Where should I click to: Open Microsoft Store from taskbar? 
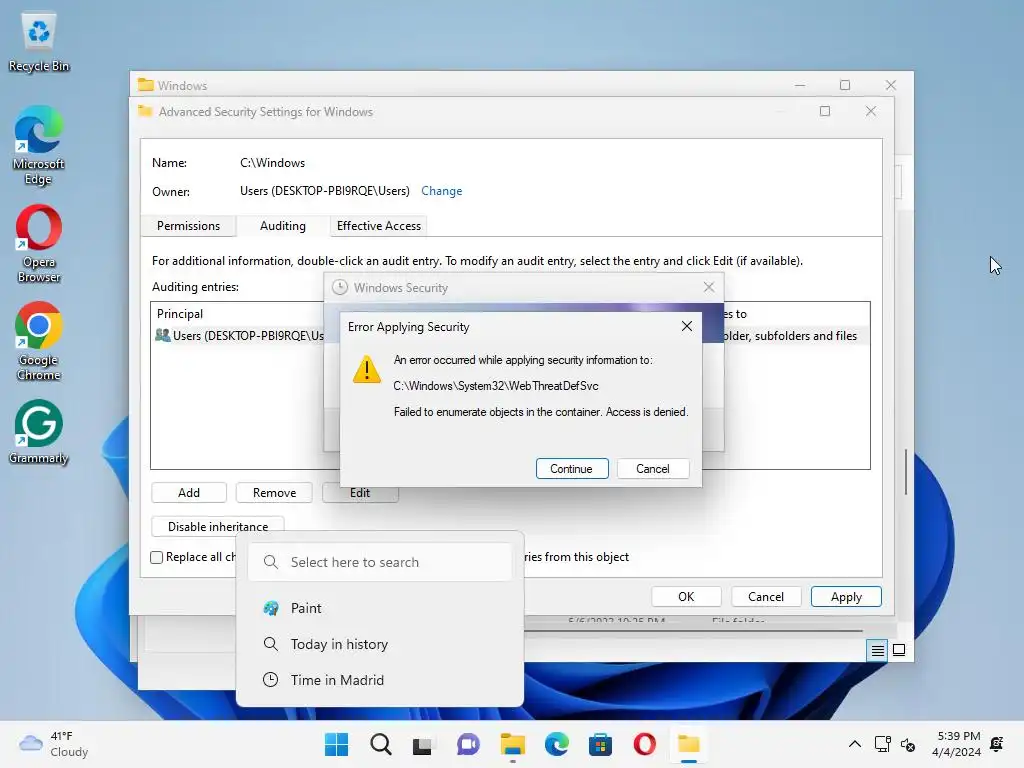pyautogui.click(x=600, y=744)
